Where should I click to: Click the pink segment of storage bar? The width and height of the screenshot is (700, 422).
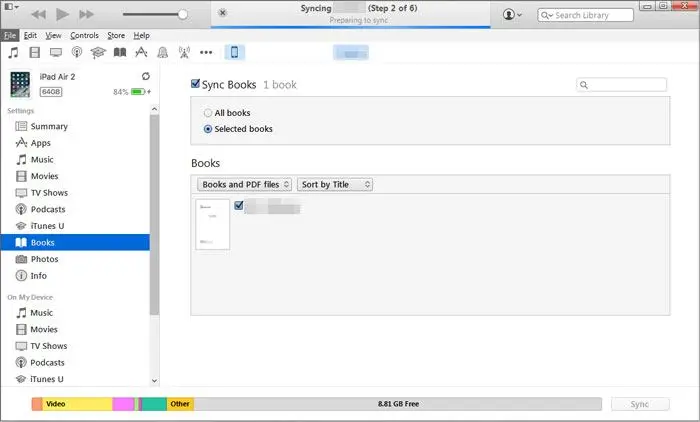pos(123,404)
